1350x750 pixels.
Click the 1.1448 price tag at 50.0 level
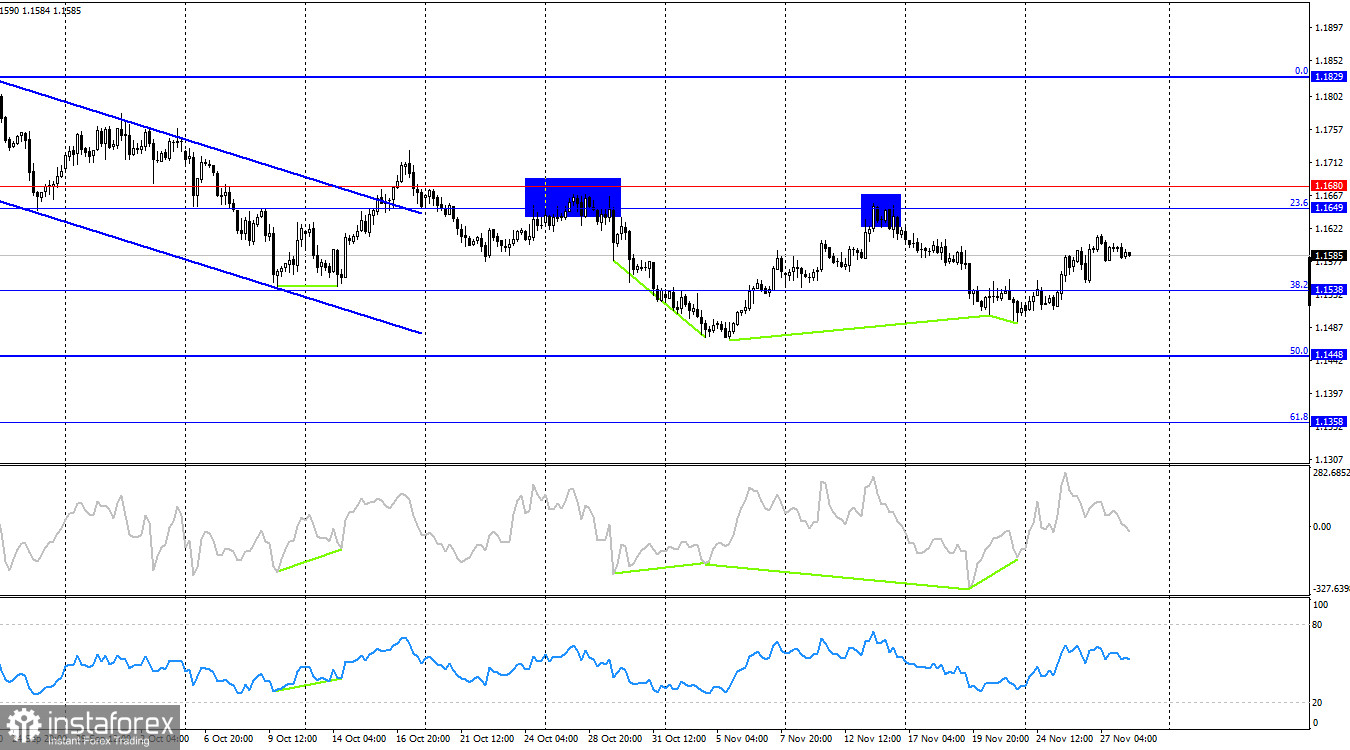pyautogui.click(x=1329, y=352)
